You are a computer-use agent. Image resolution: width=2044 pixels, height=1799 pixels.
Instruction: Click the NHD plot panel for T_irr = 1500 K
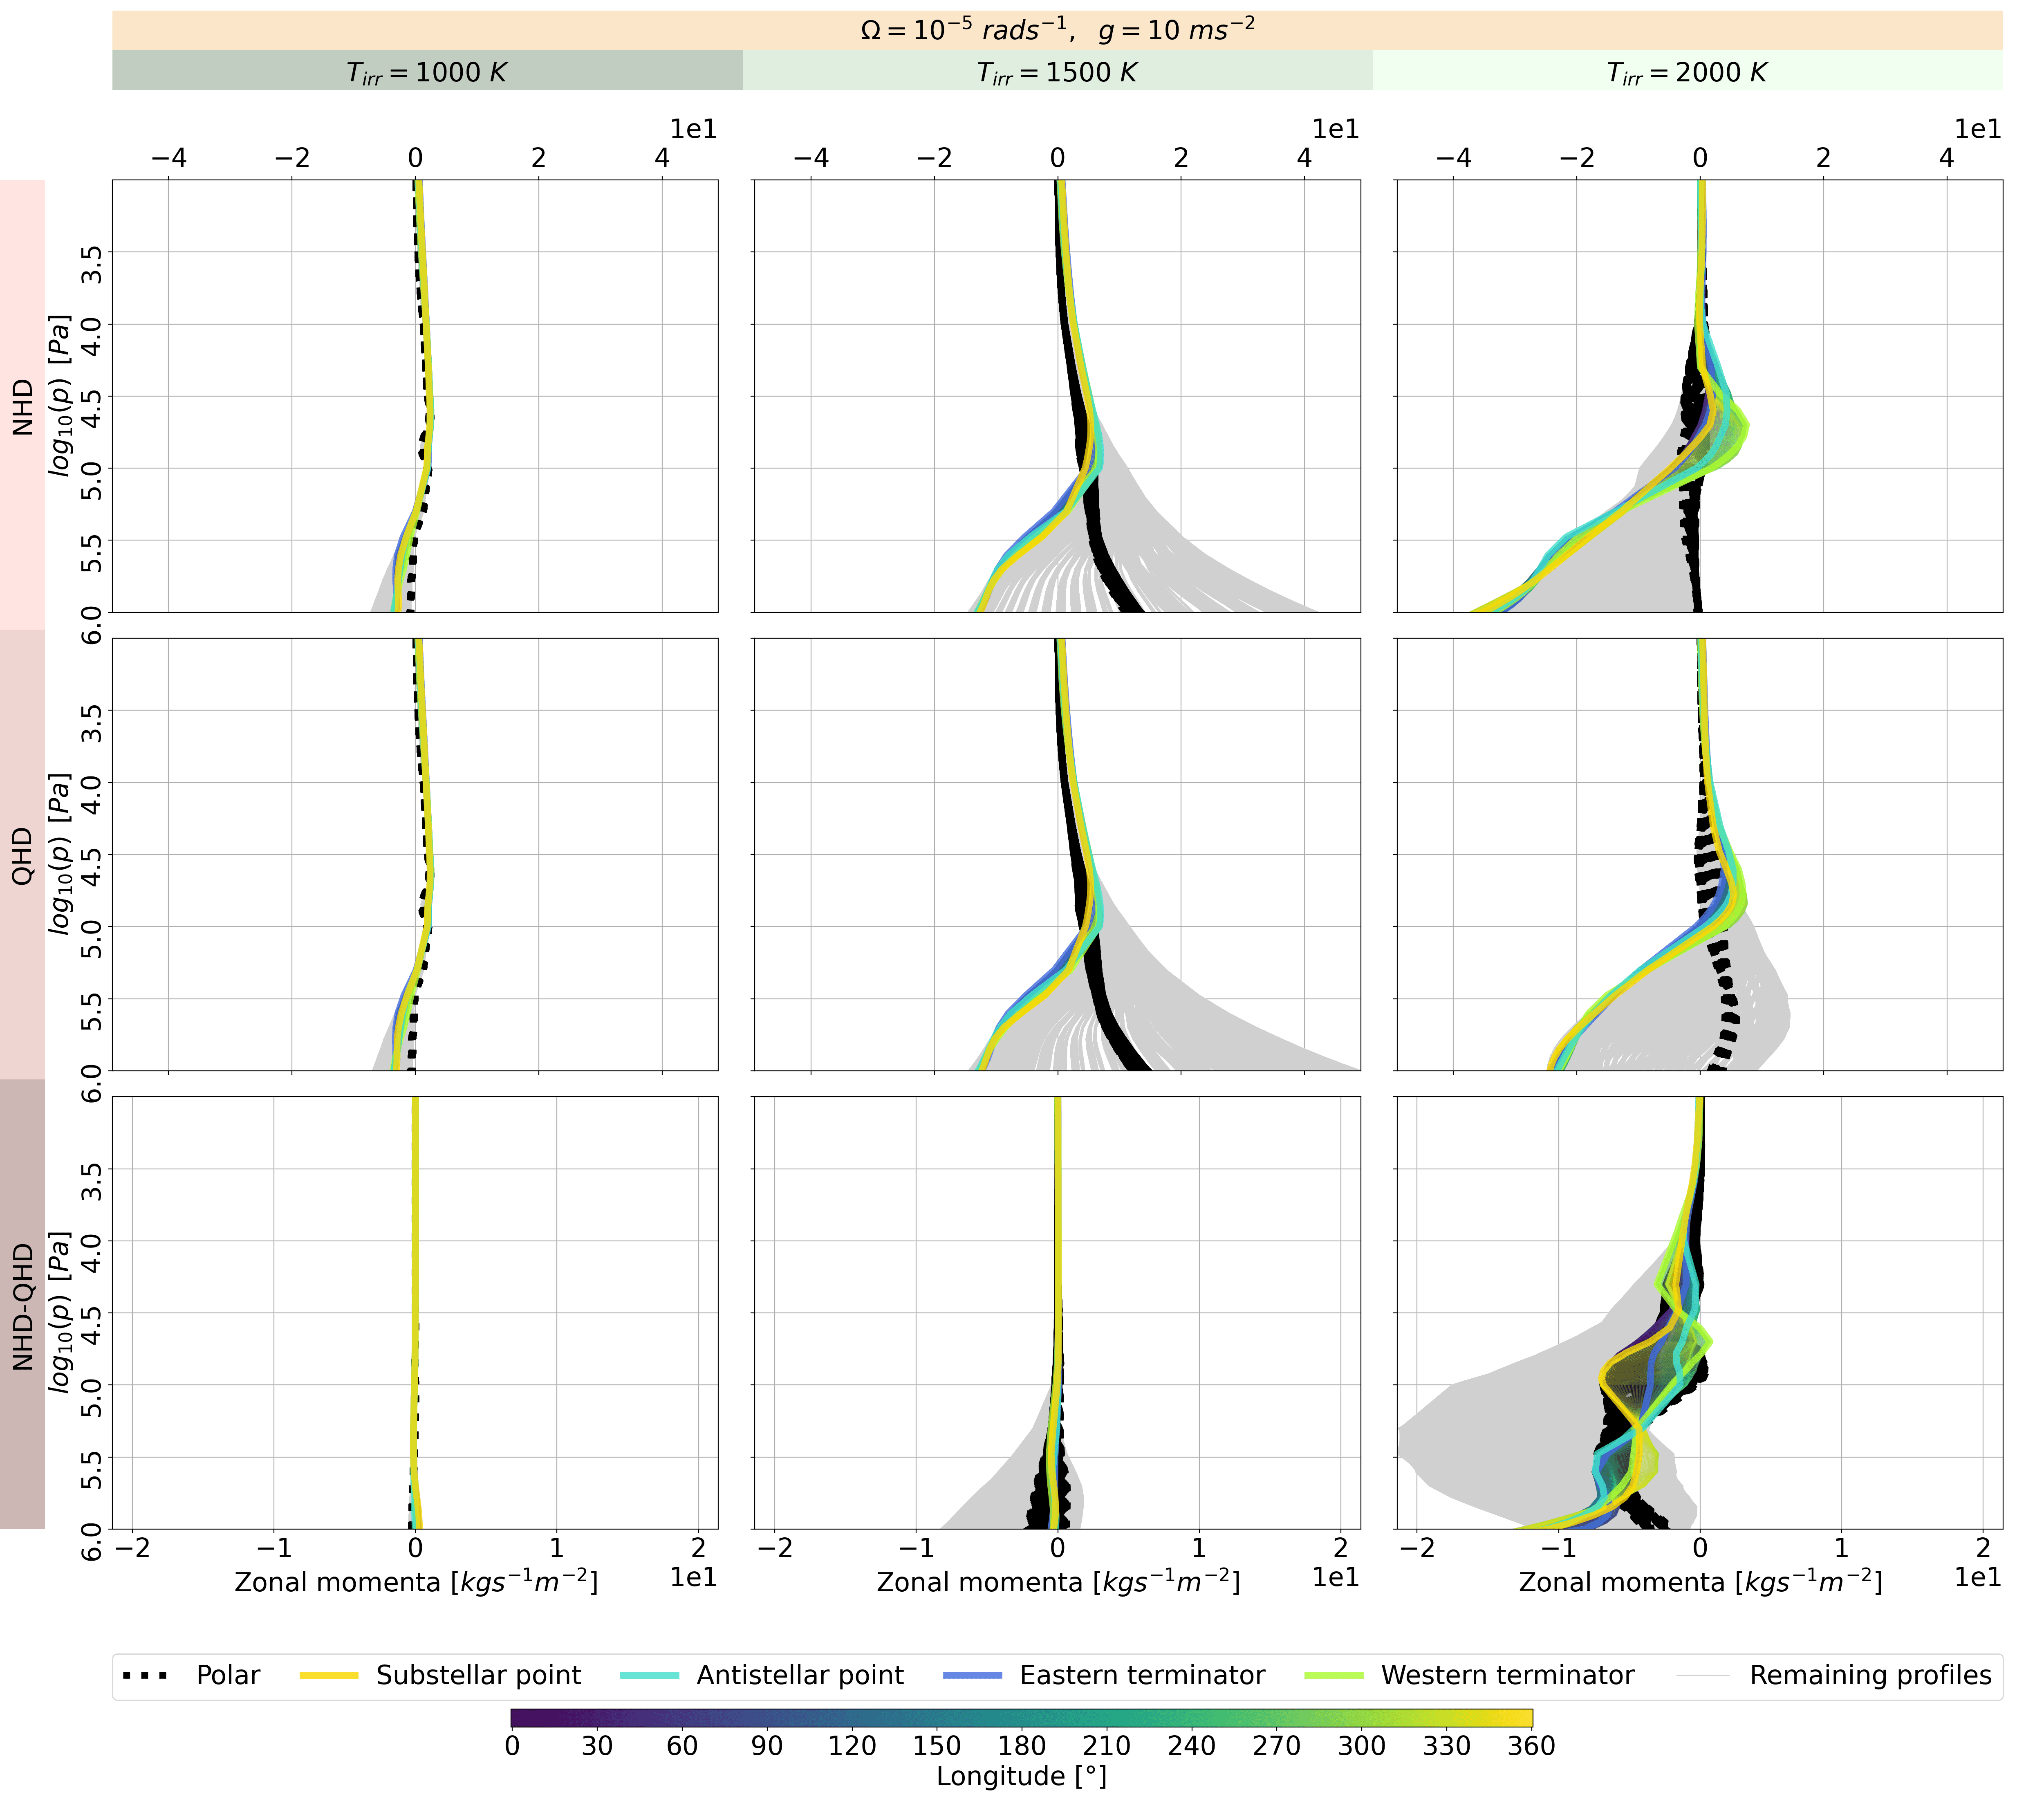[x=1057, y=396]
